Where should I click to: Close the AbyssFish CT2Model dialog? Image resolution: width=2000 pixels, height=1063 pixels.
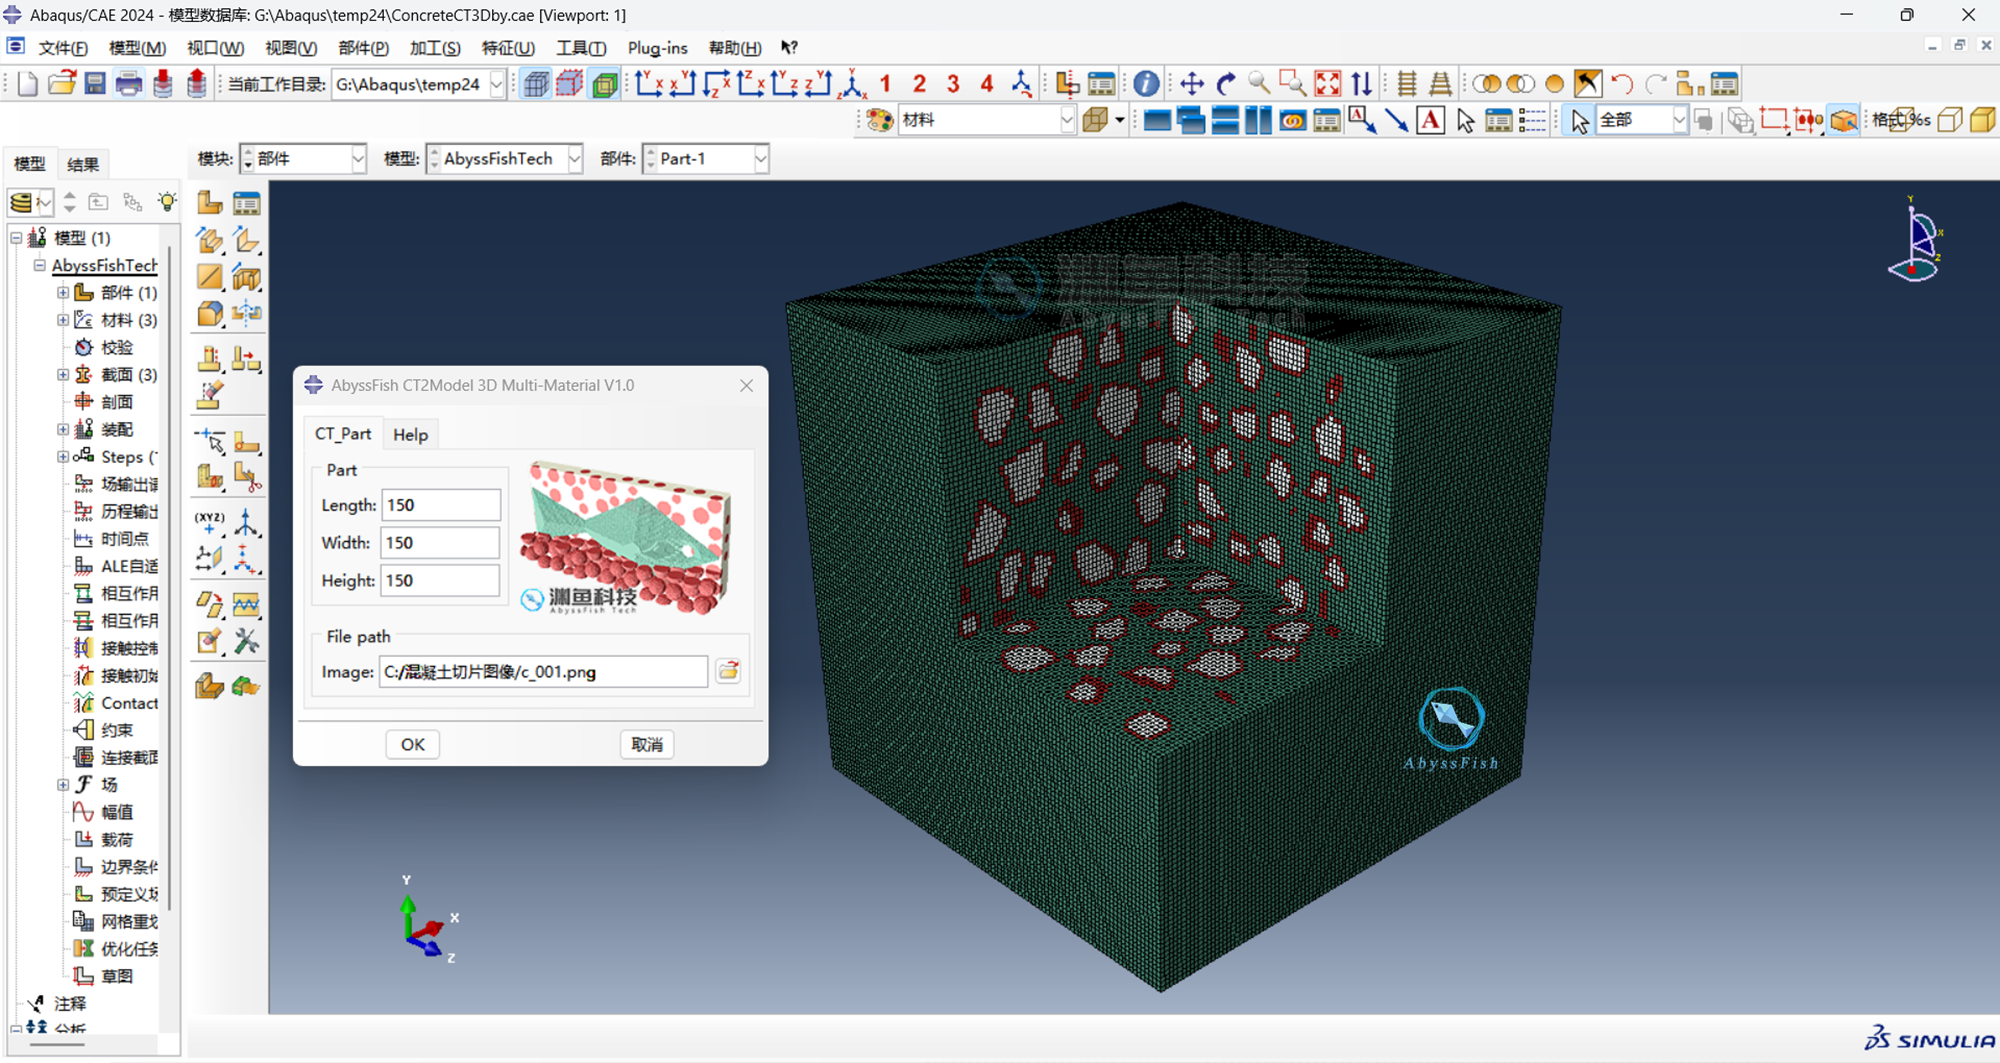coord(746,385)
